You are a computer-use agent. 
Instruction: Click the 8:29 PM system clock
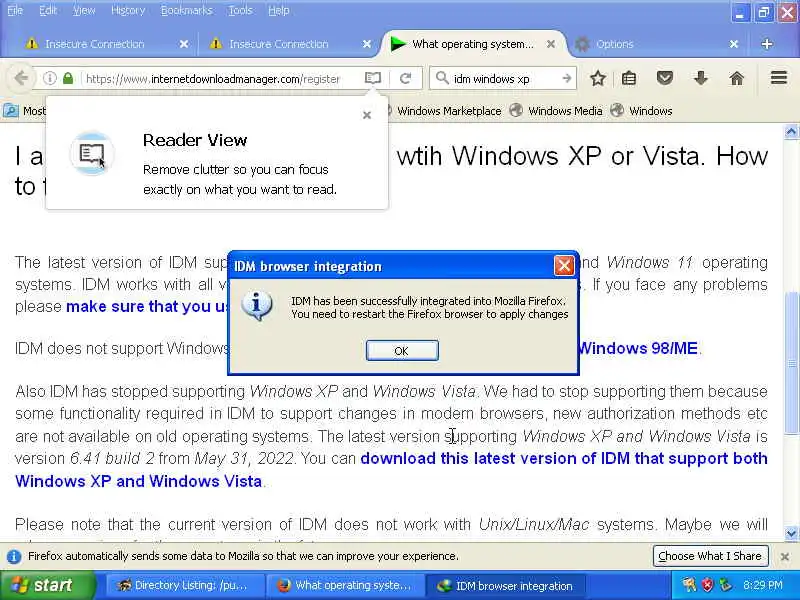(x=763, y=585)
